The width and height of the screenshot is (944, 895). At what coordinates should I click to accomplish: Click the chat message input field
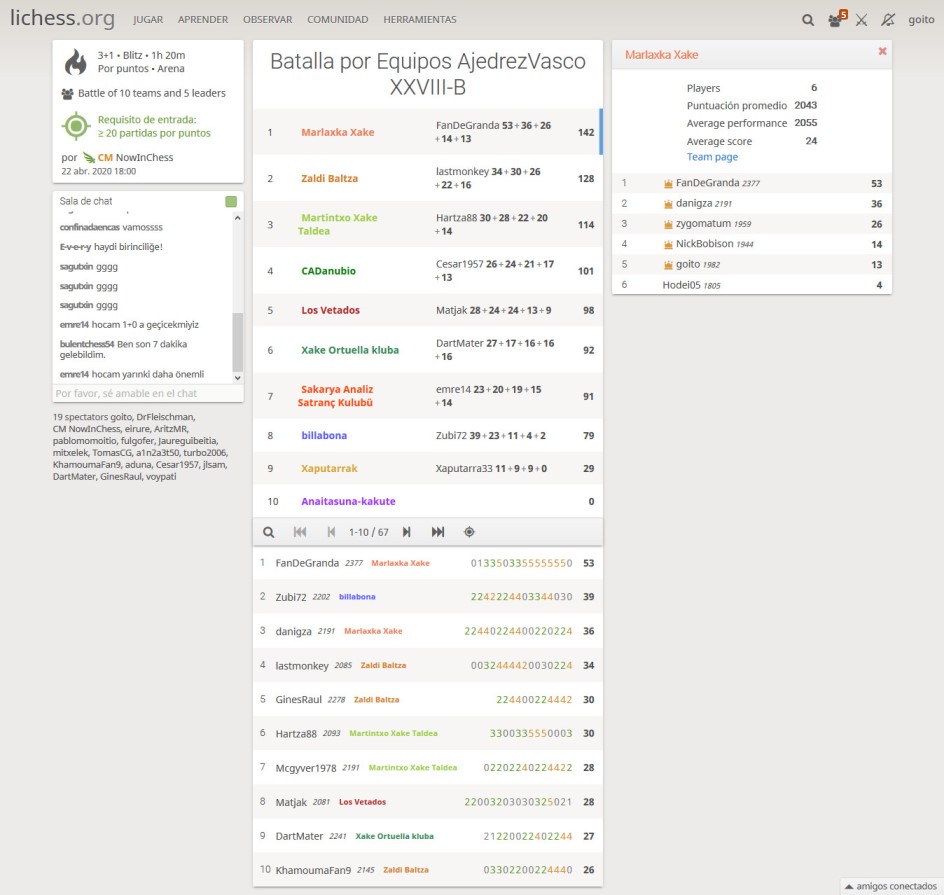pyautogui.click(x=146, y=393)
